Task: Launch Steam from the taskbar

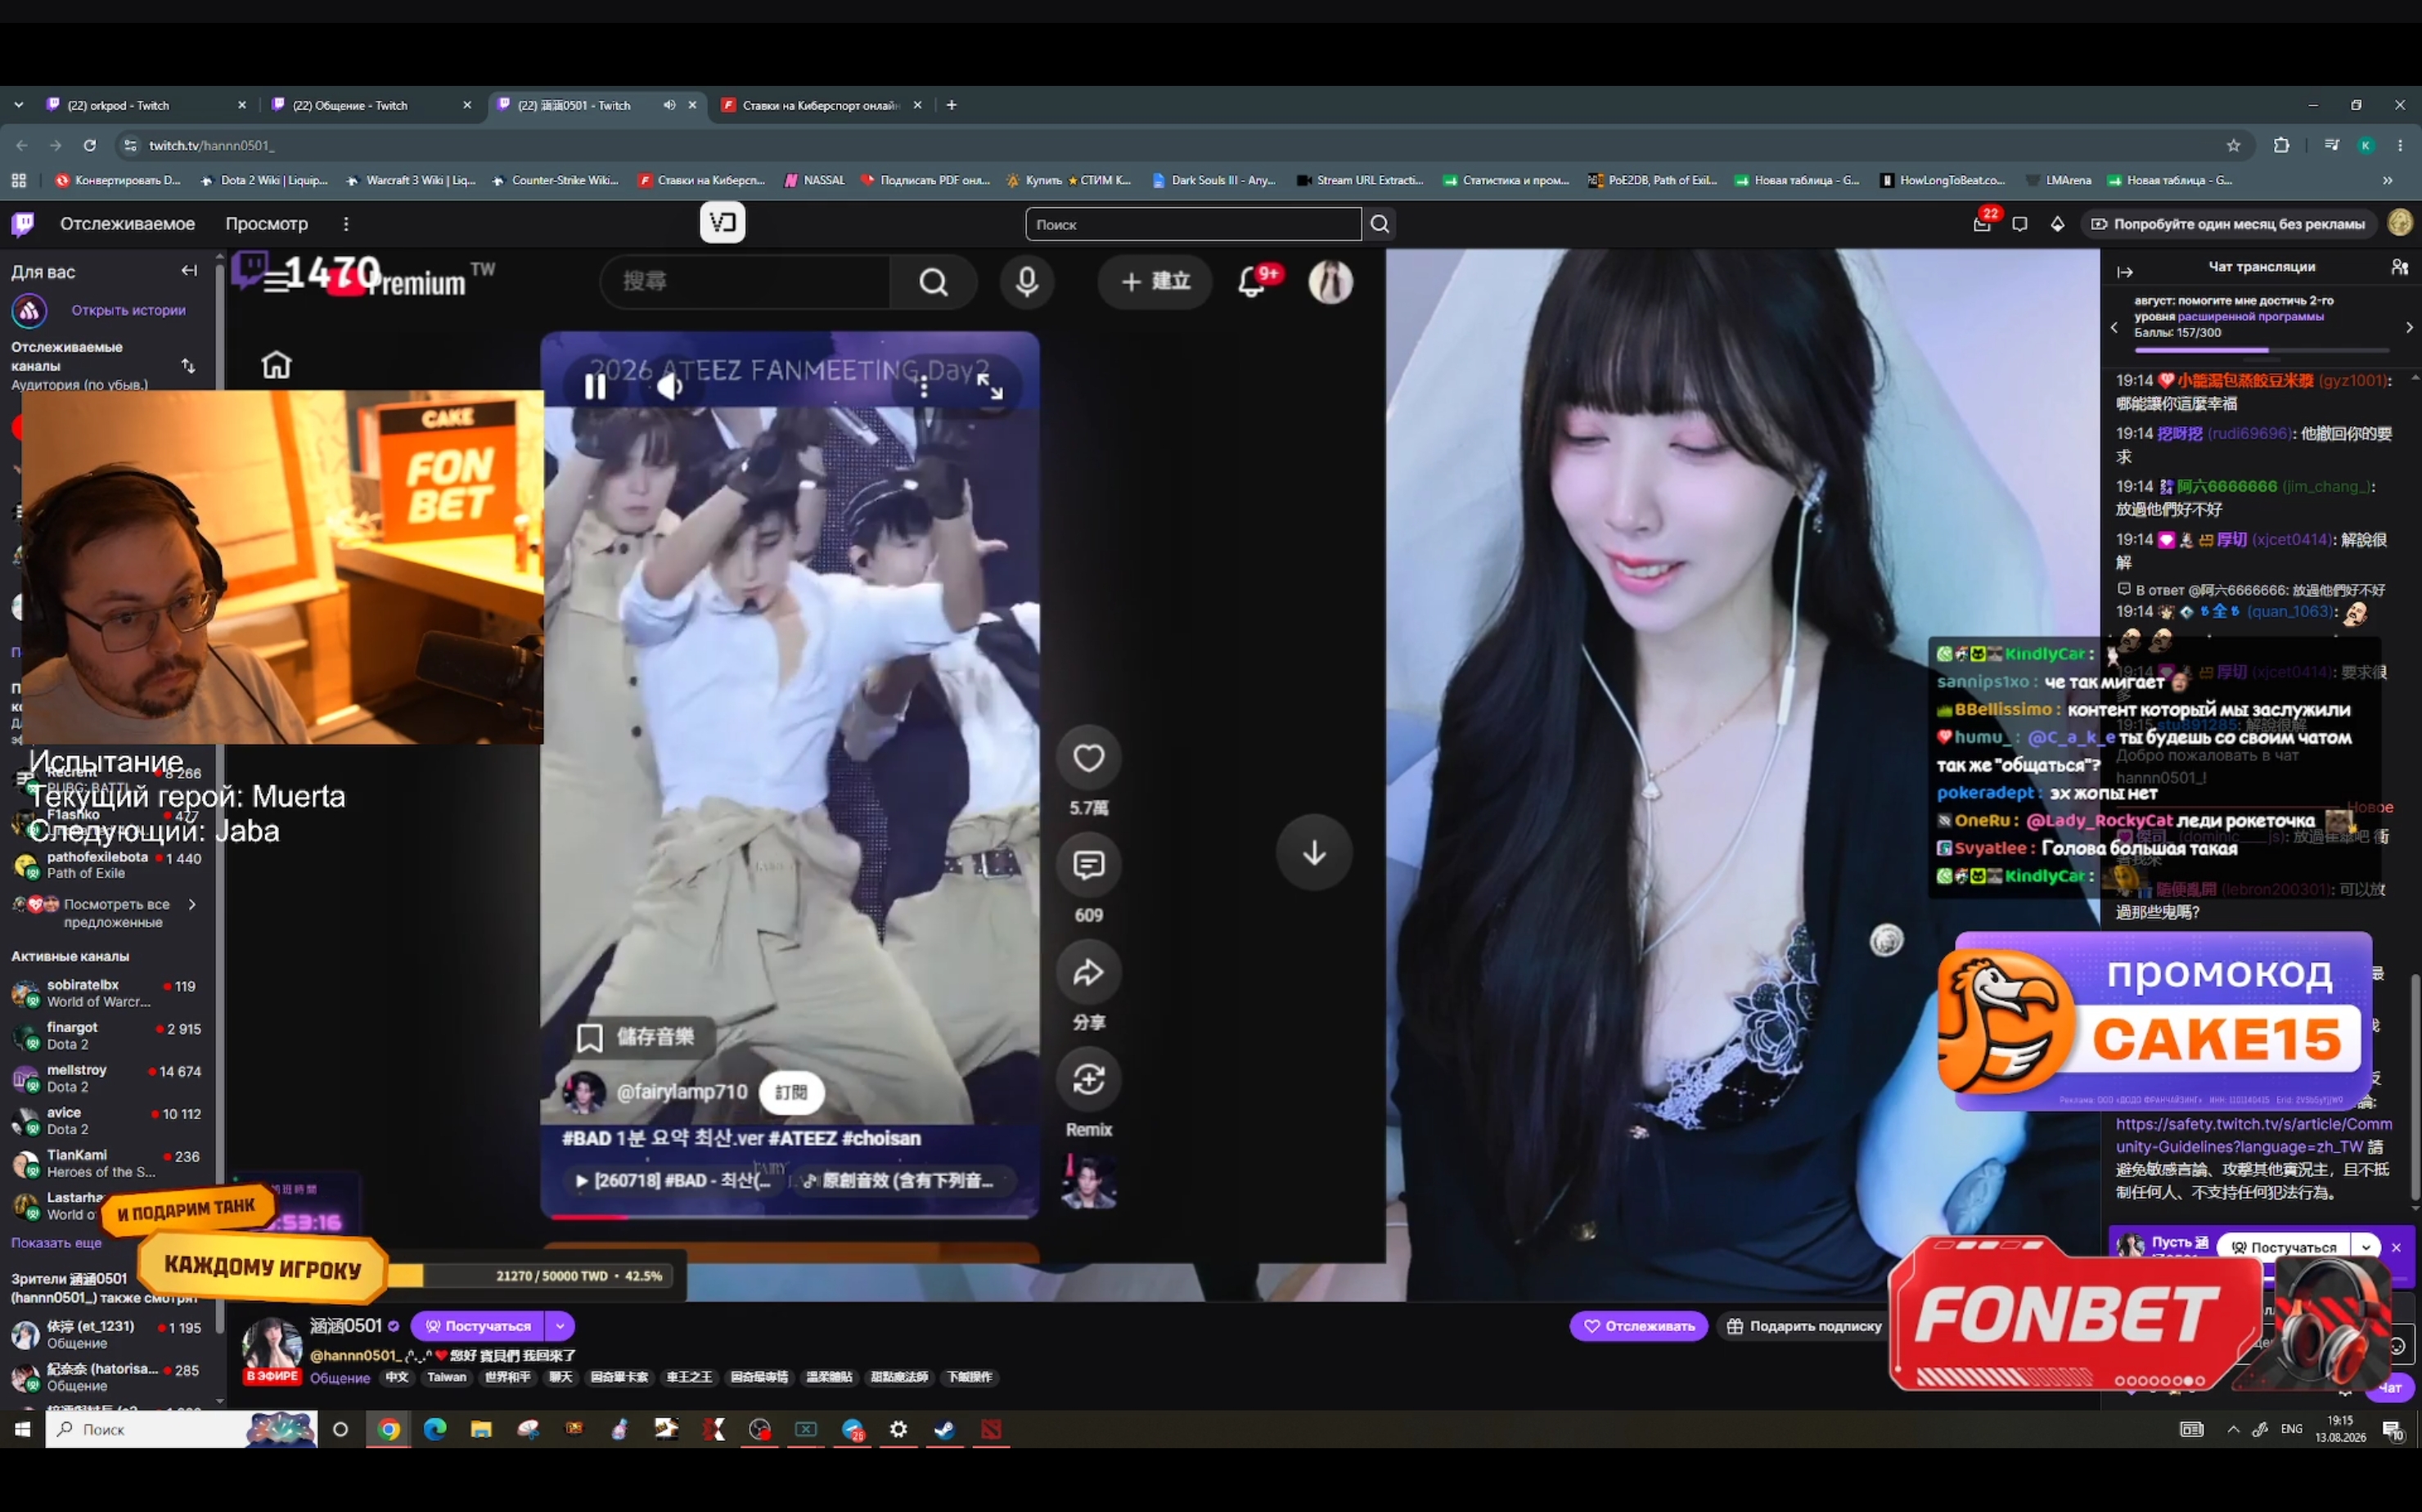Action: (944, 1429)
